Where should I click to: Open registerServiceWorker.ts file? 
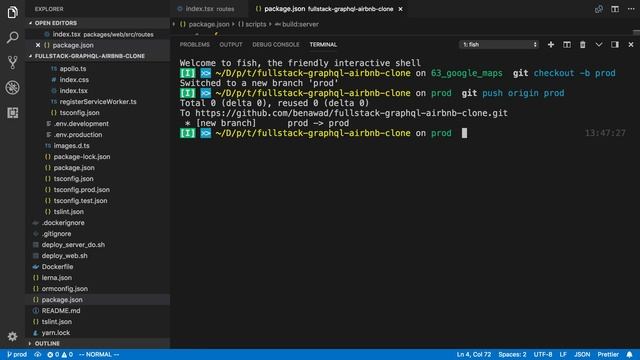click(98, 102)
